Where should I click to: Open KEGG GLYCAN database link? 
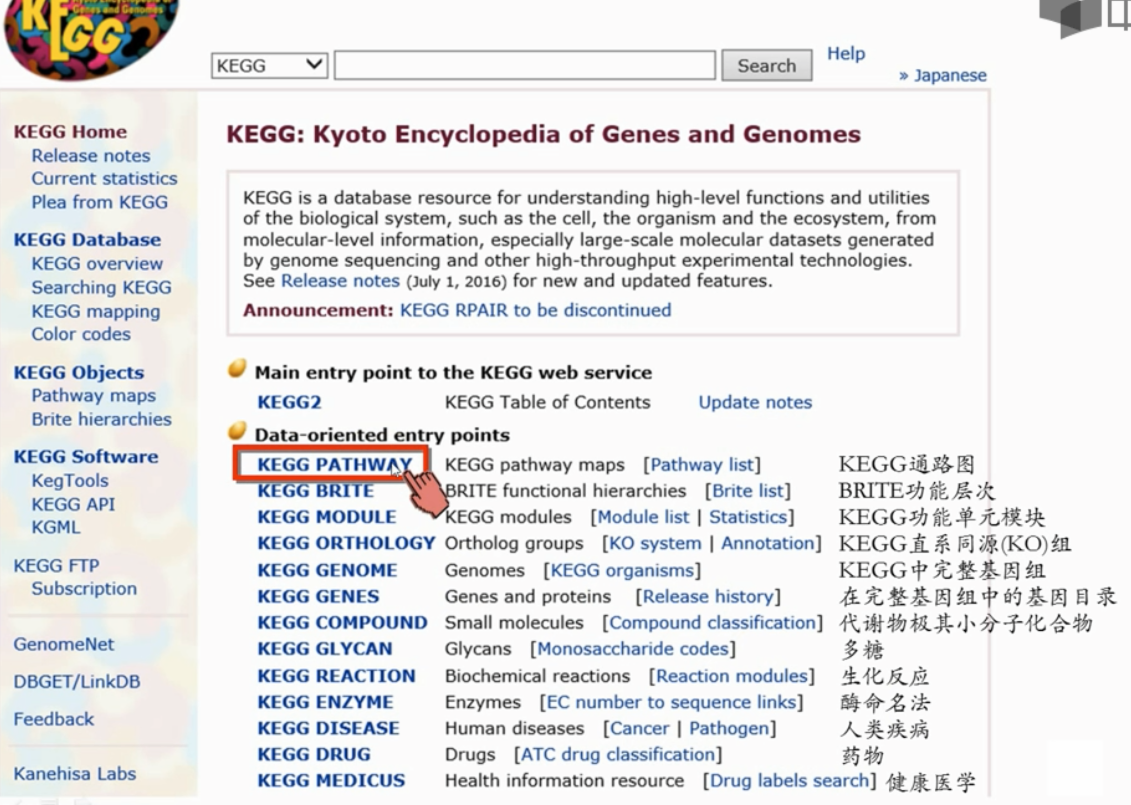[x=325, y=649]
